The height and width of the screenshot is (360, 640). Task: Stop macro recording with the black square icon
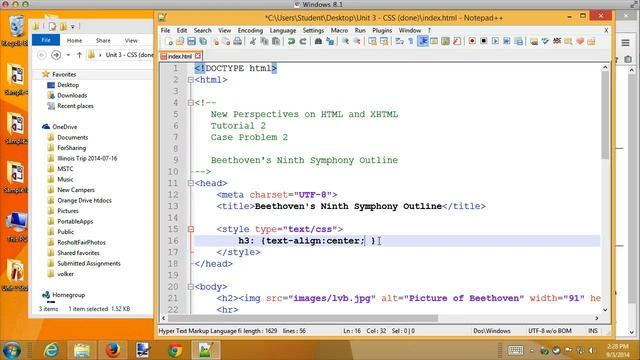pos(484,41)
